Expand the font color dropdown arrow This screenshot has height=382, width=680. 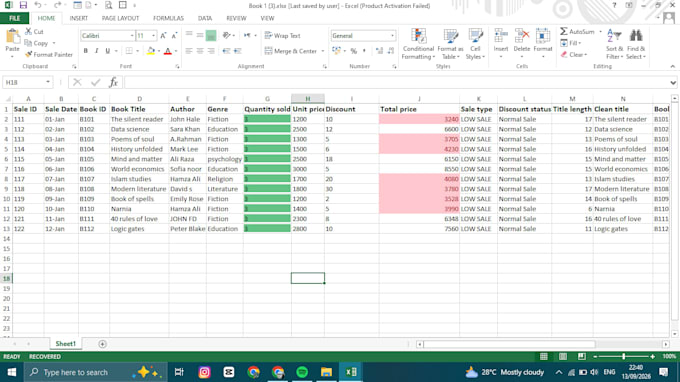[x=176, y=51]
